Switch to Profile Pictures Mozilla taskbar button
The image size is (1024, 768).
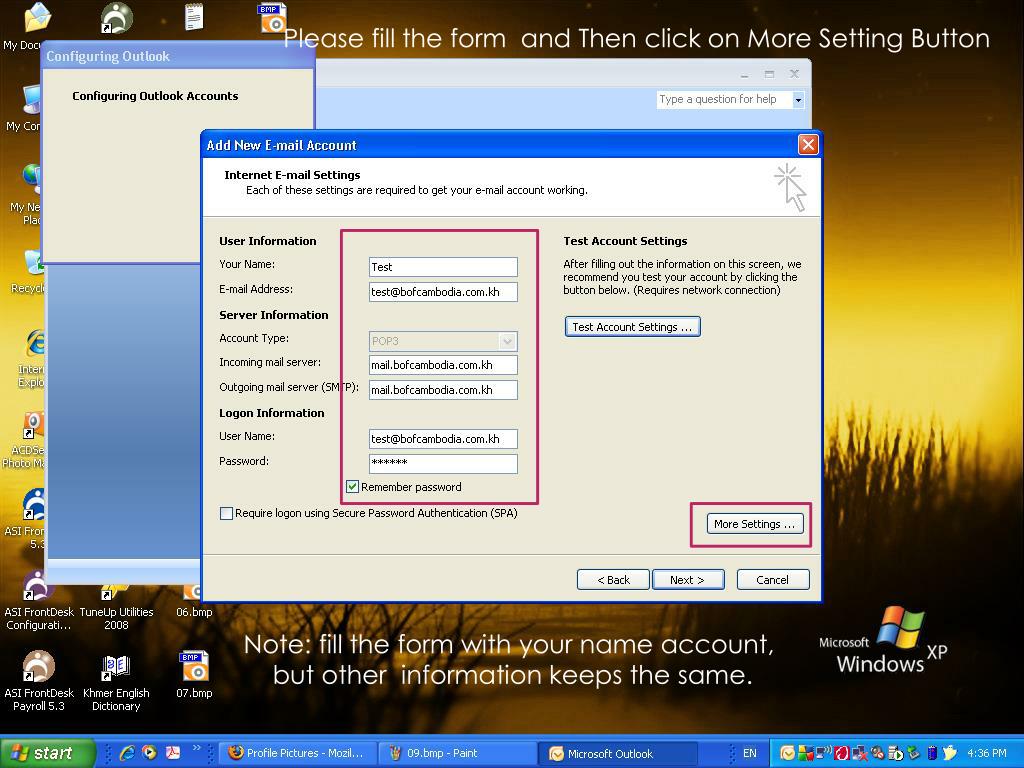point(298,753)
